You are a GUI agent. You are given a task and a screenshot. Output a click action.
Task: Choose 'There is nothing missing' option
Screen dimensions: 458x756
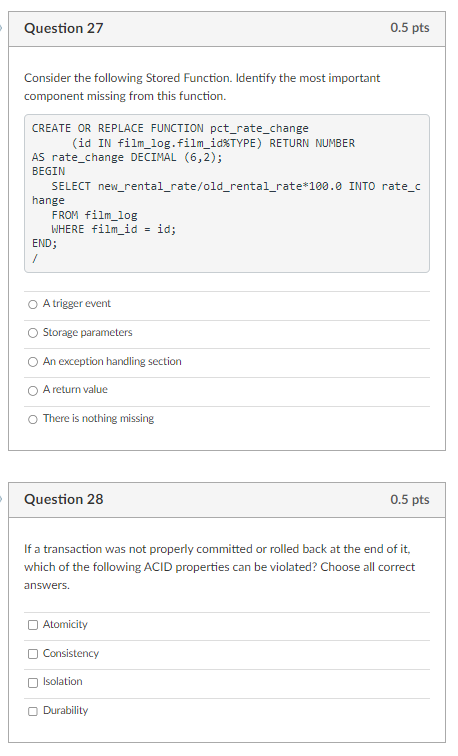33,419
